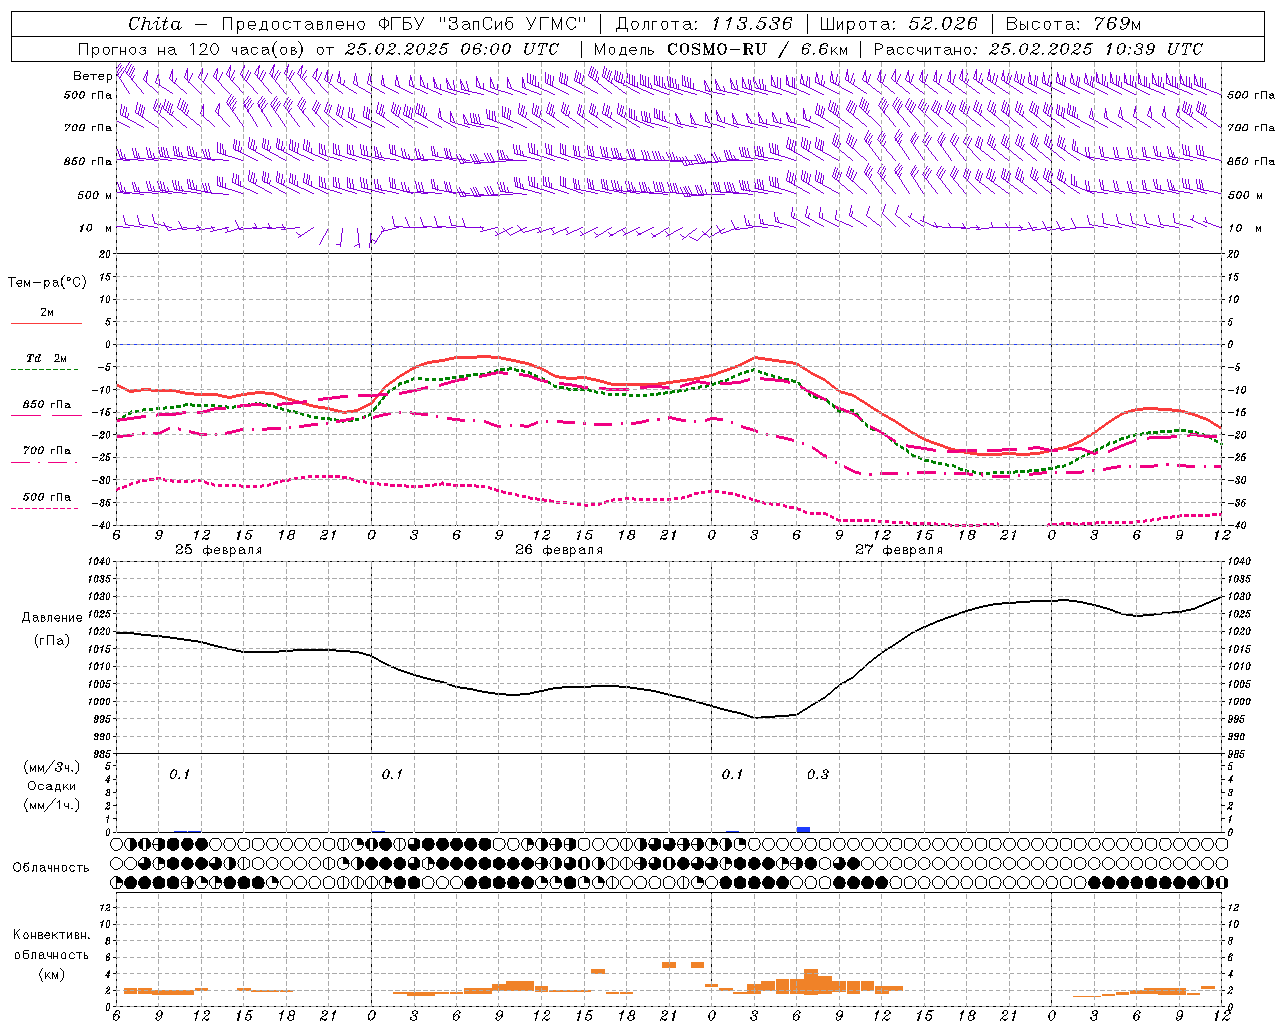The height and width of the screenshot is (1024, 1280).
Task: Click the "27 февраля" date label
Action: 899,550
